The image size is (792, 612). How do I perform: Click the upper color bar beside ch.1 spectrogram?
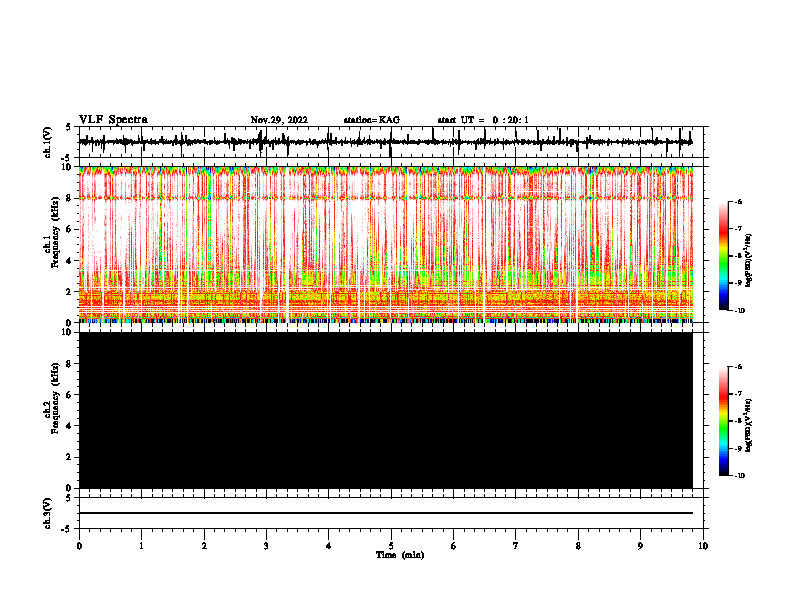tap(723, 256)
